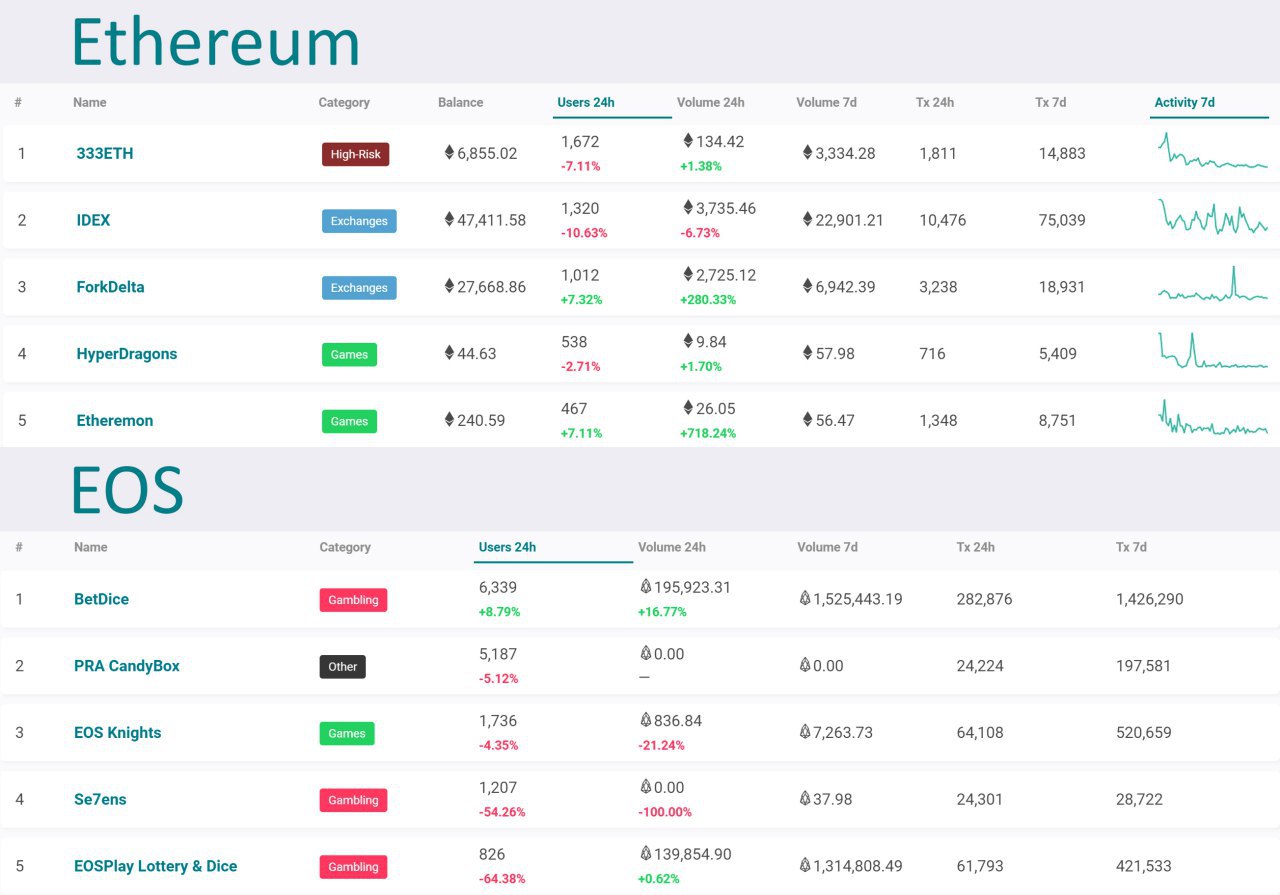View the ForkDelta activity 7d sparkline

click(x=1213, y=284)
